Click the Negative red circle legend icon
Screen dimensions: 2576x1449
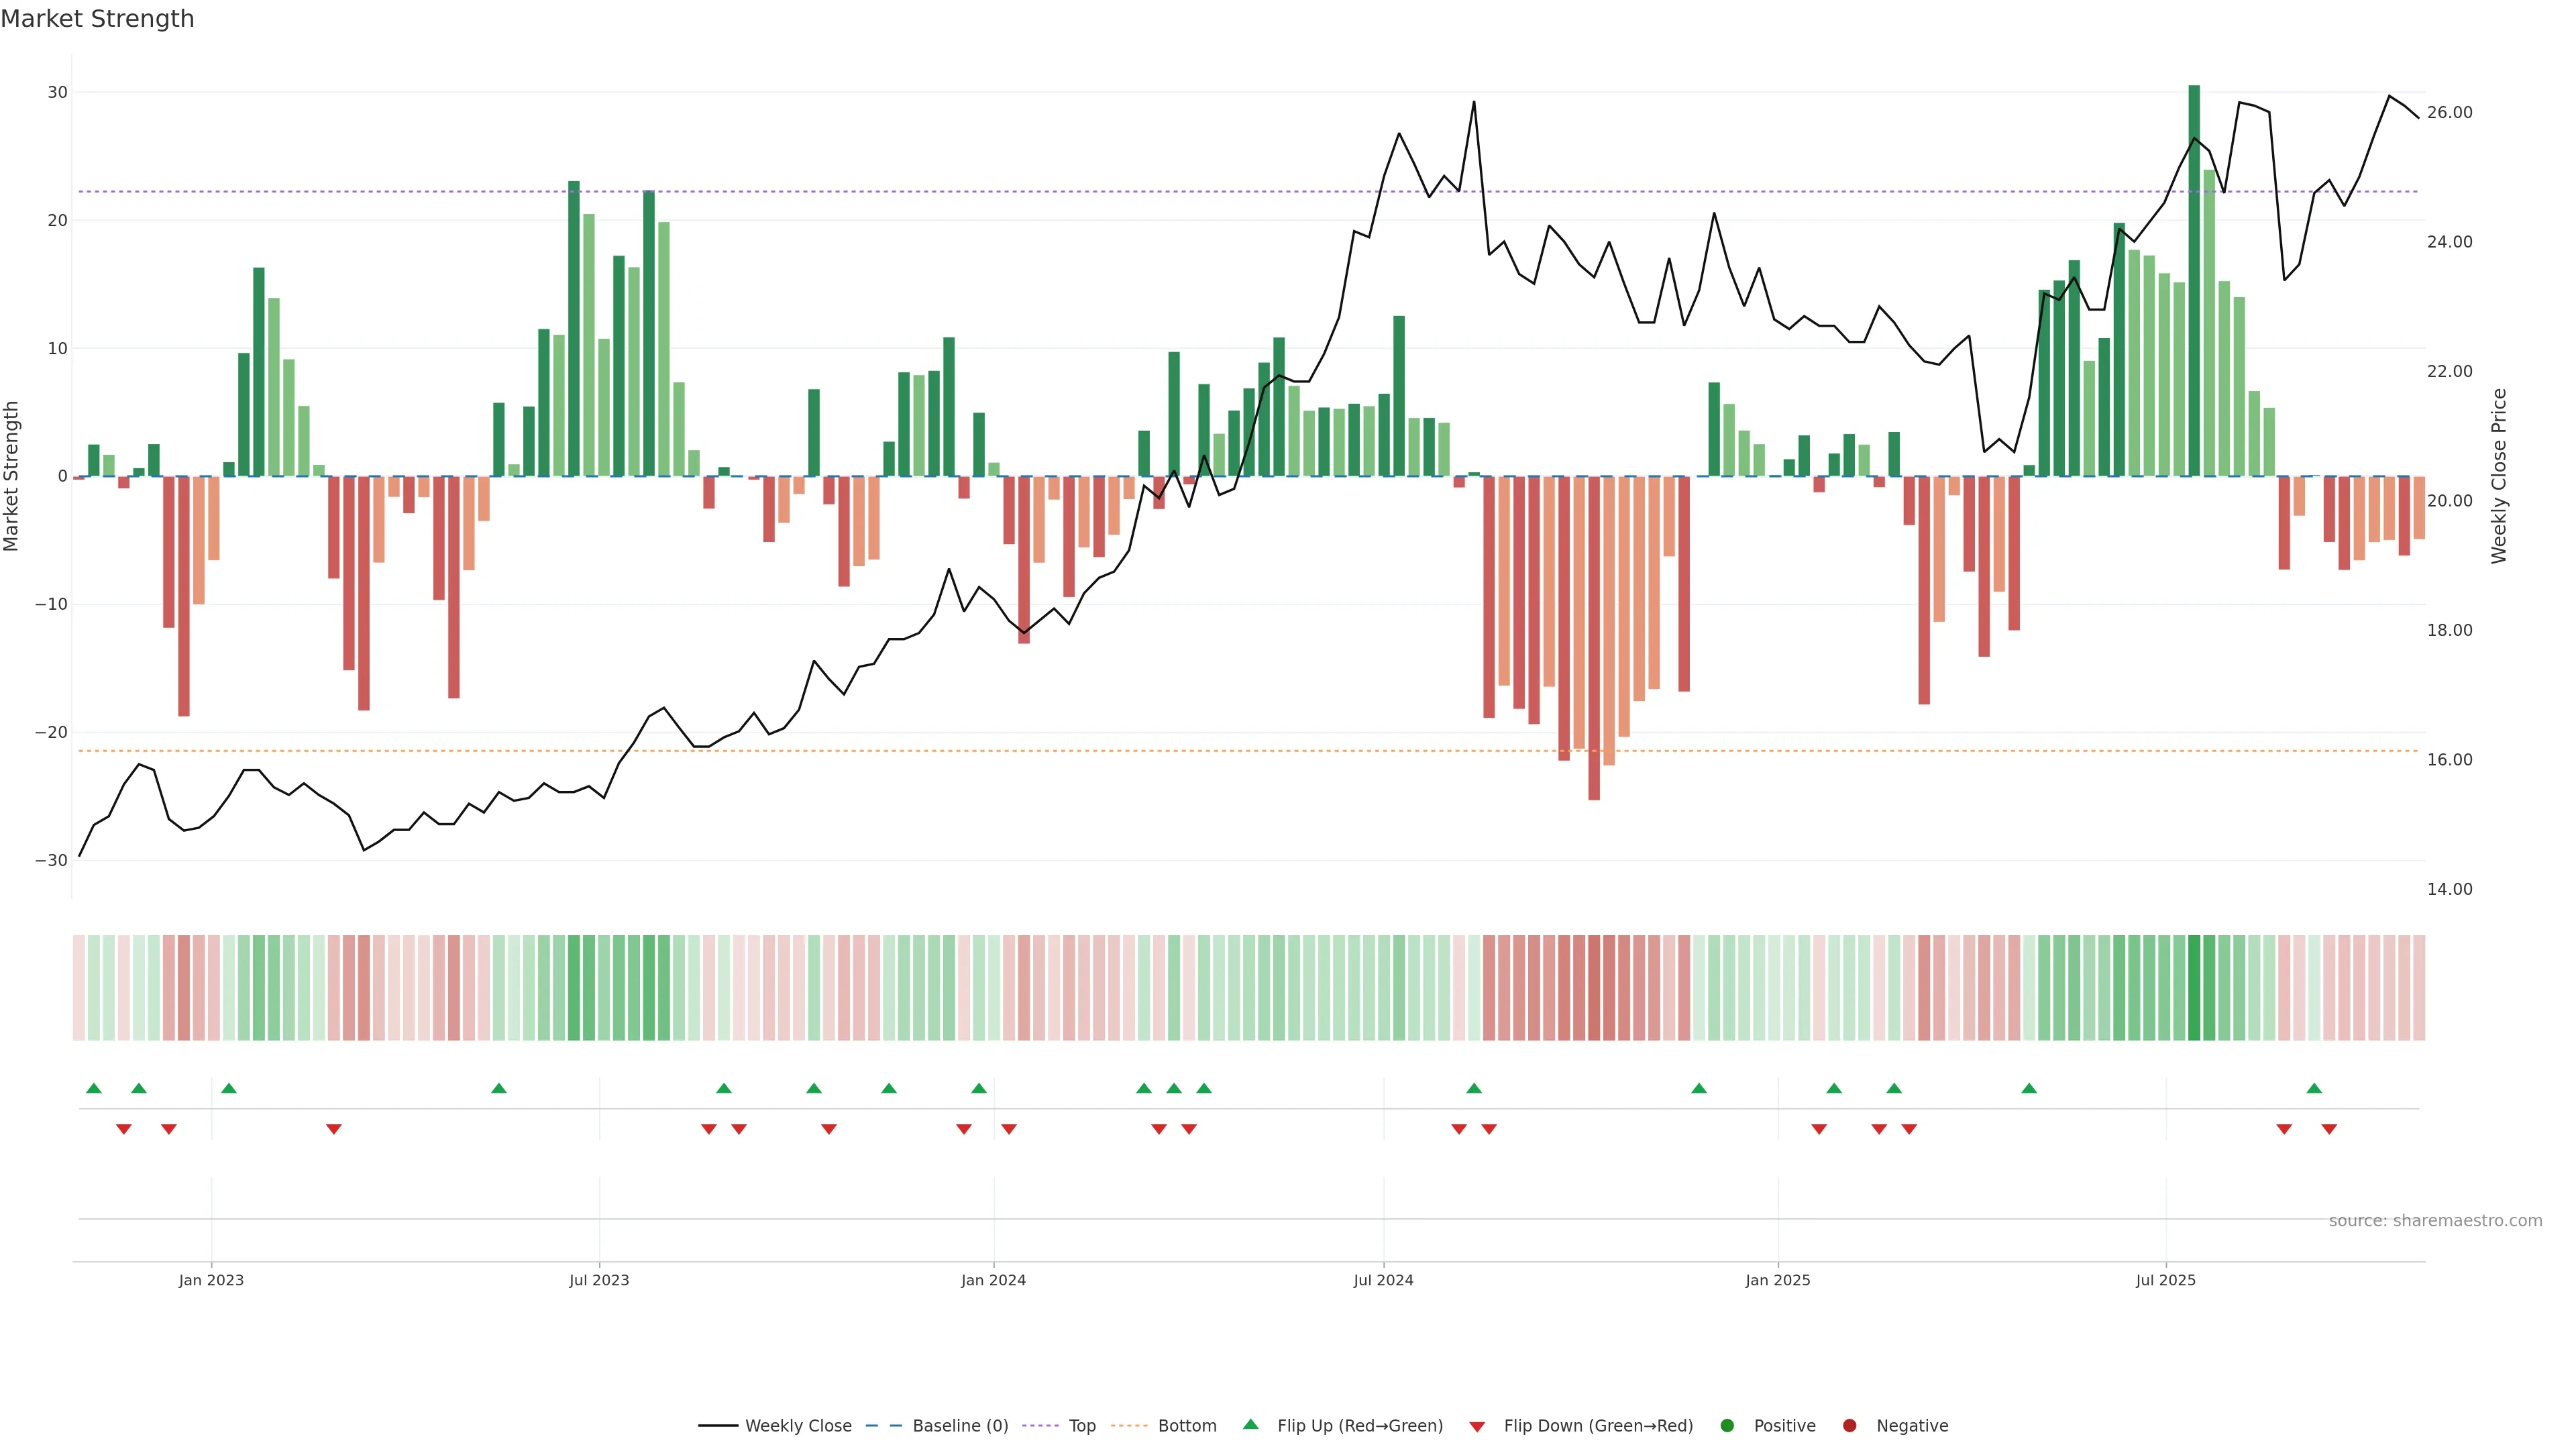(1849, 1425)
